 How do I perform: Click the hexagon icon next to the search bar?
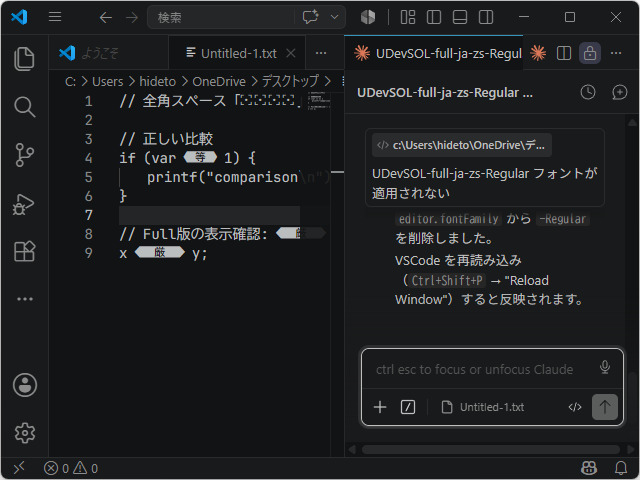tap(368, 17)
